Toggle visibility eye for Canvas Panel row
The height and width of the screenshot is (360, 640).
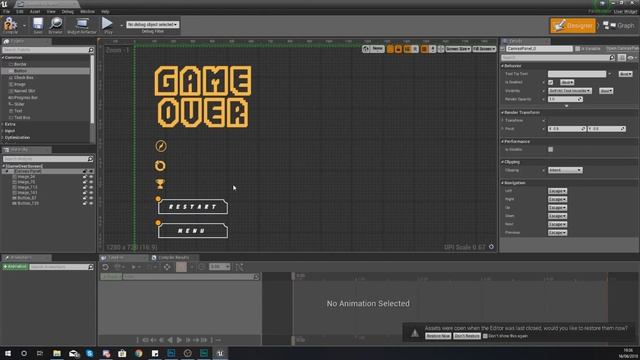coord(91,171)
